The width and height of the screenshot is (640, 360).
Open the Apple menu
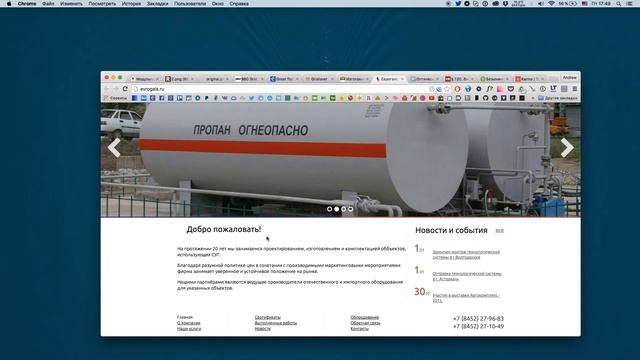click(x=9, y=4)
